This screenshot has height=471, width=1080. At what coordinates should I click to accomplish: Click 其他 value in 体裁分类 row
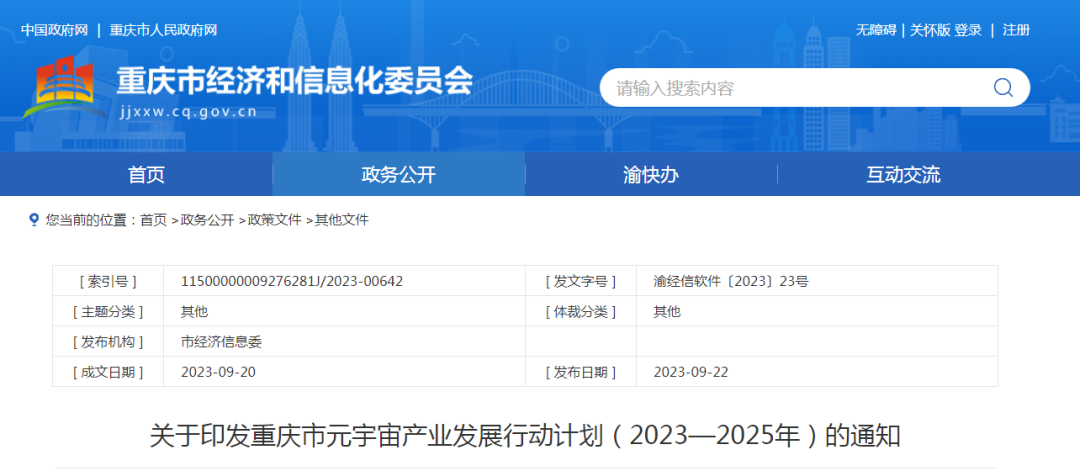point(667,311)
